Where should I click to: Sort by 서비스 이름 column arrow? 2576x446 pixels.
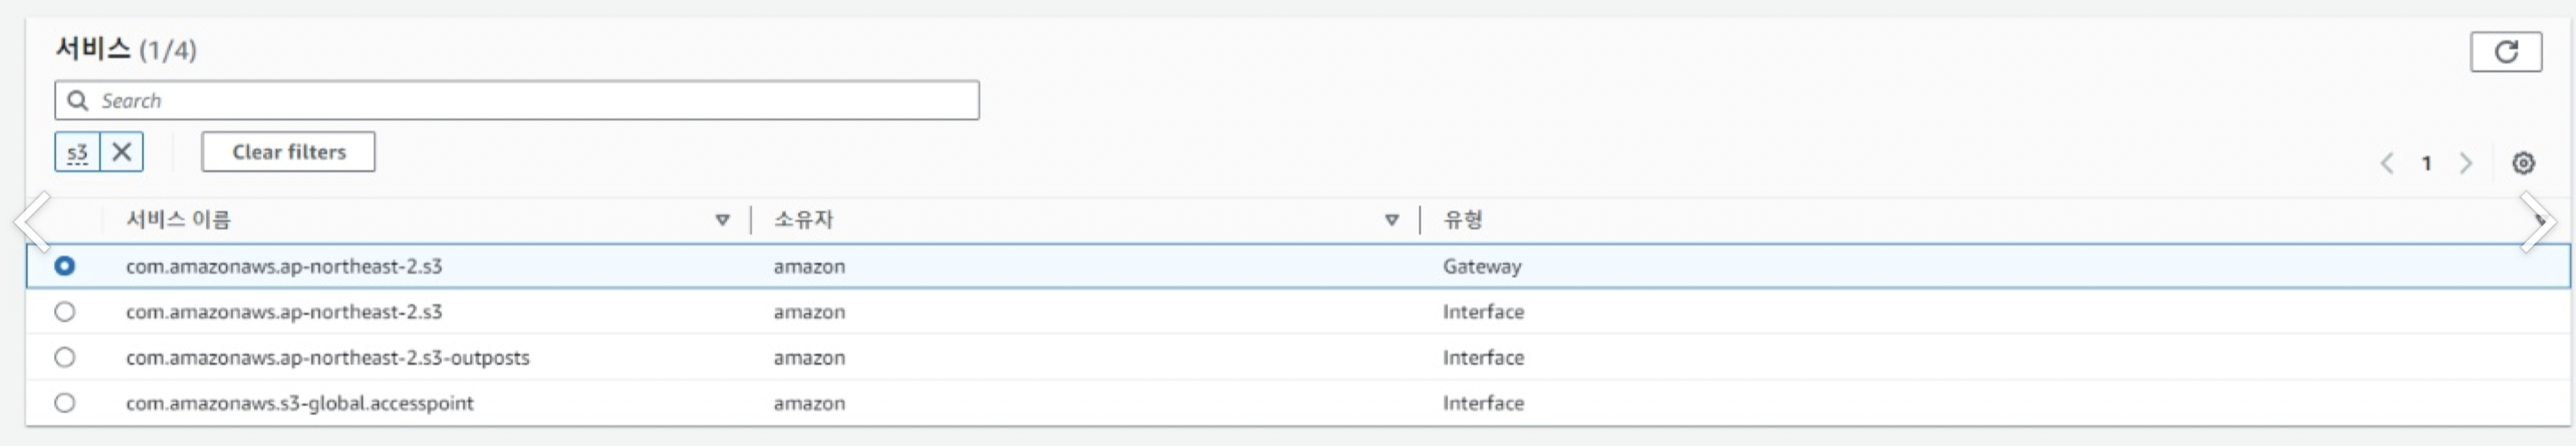tap(722, 220)
